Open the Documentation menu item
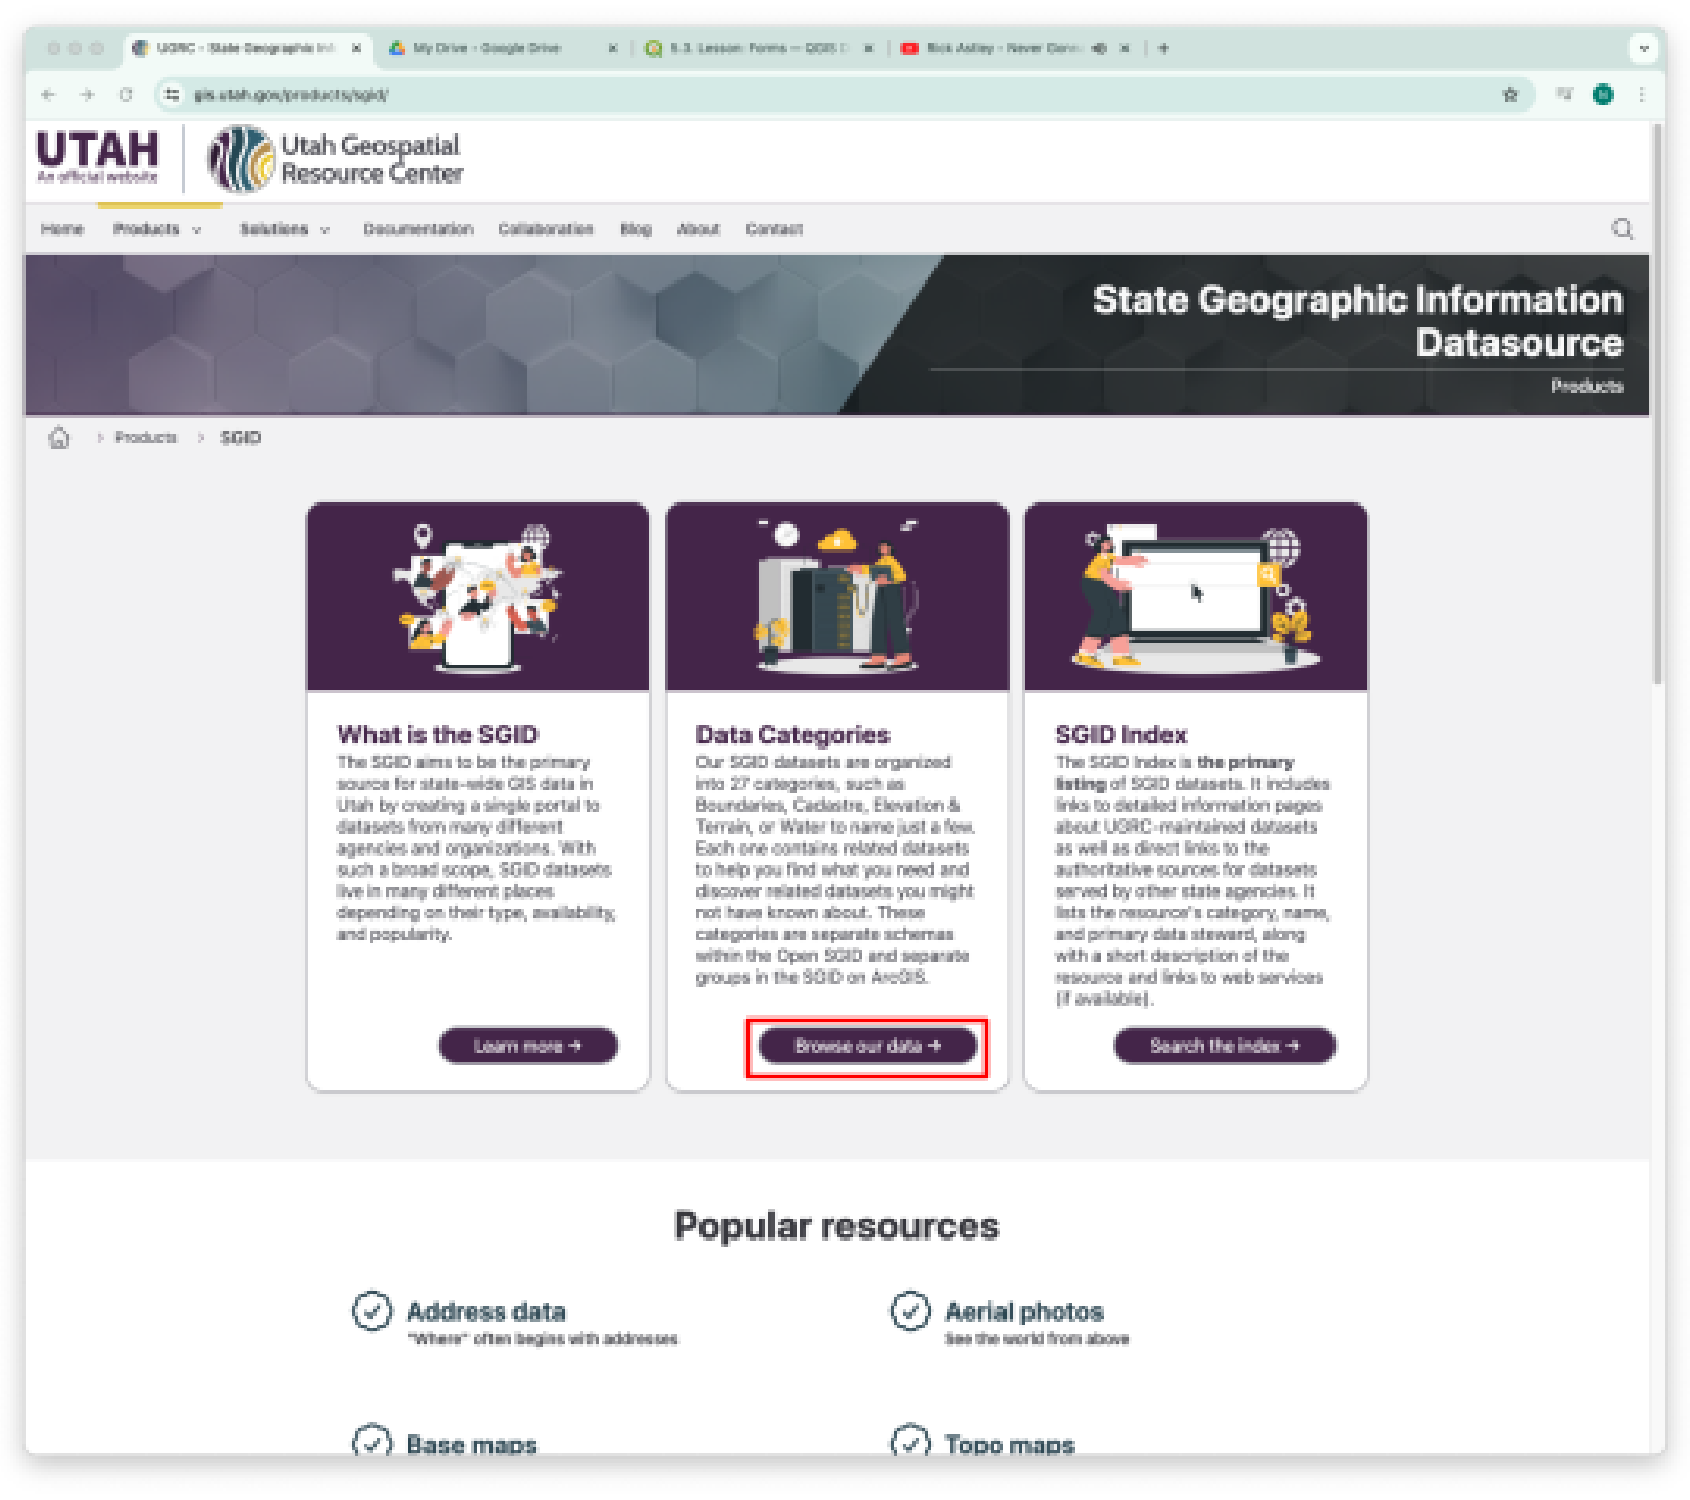This screenshot has width=1690, height=1500. click(418, 229)
